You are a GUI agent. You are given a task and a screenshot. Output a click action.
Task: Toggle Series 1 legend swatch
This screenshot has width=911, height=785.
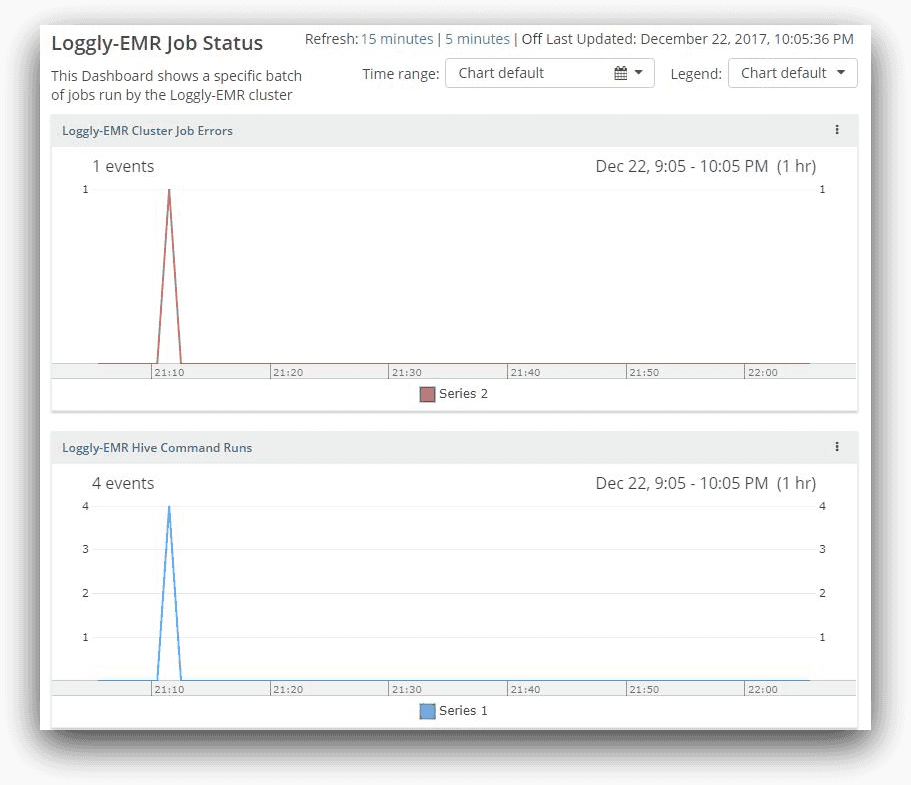427,711
